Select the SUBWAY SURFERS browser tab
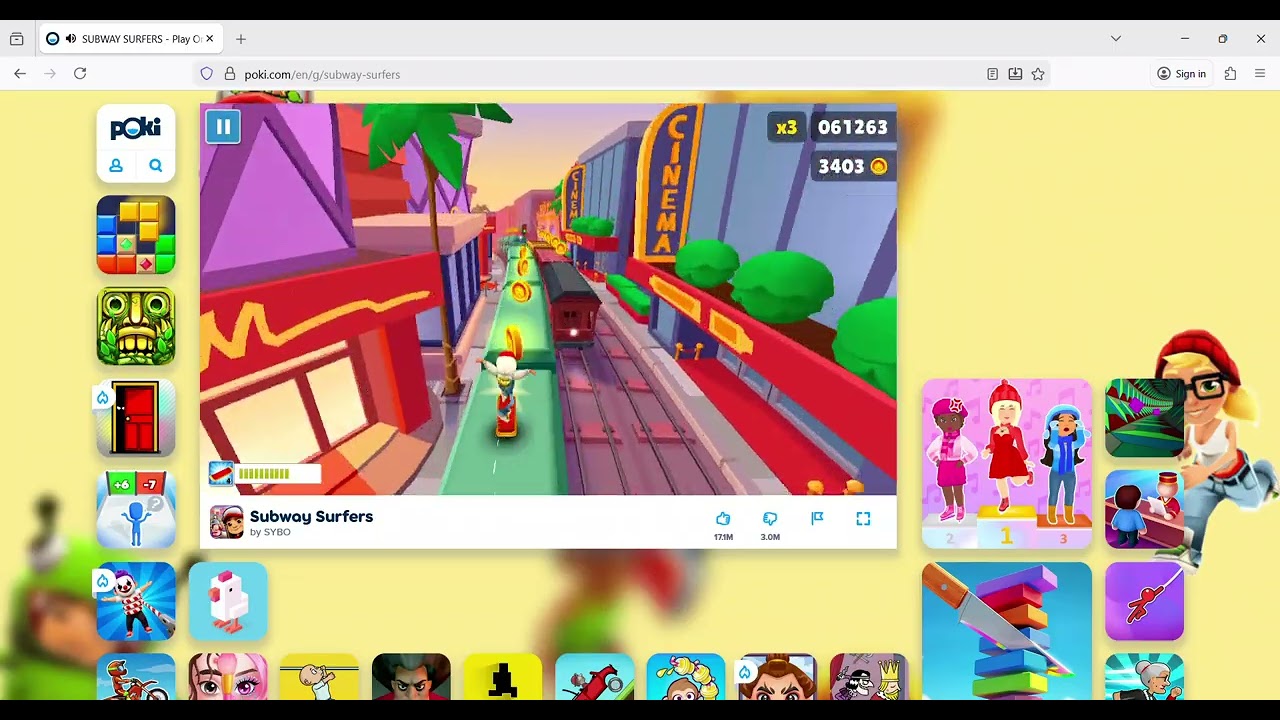This screenshot has height=720, width=1280. (x=130, y=39)
